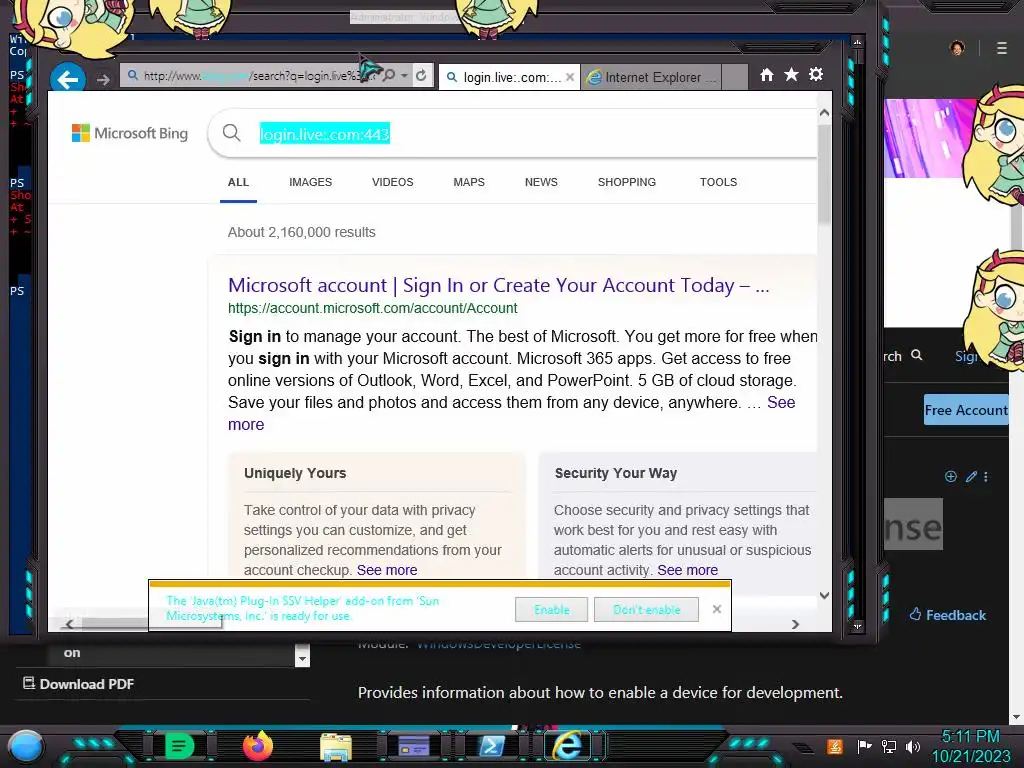
Task: Enable the Java Plug-In SSV Helper add-on
Action: [x=551, y=610]
